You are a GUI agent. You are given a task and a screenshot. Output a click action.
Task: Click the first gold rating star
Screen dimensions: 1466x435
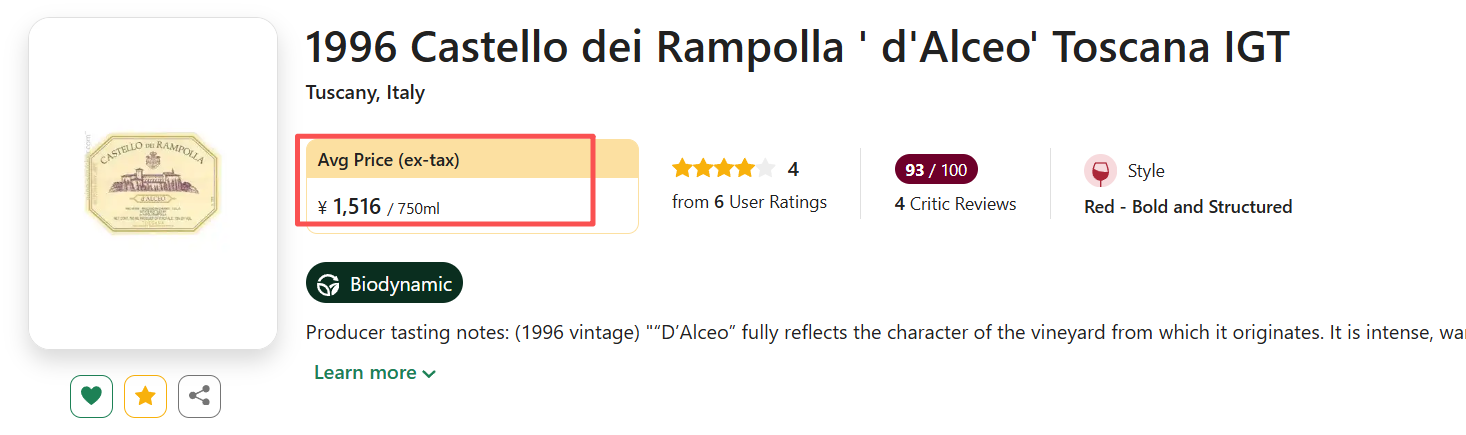coord(682,169)
